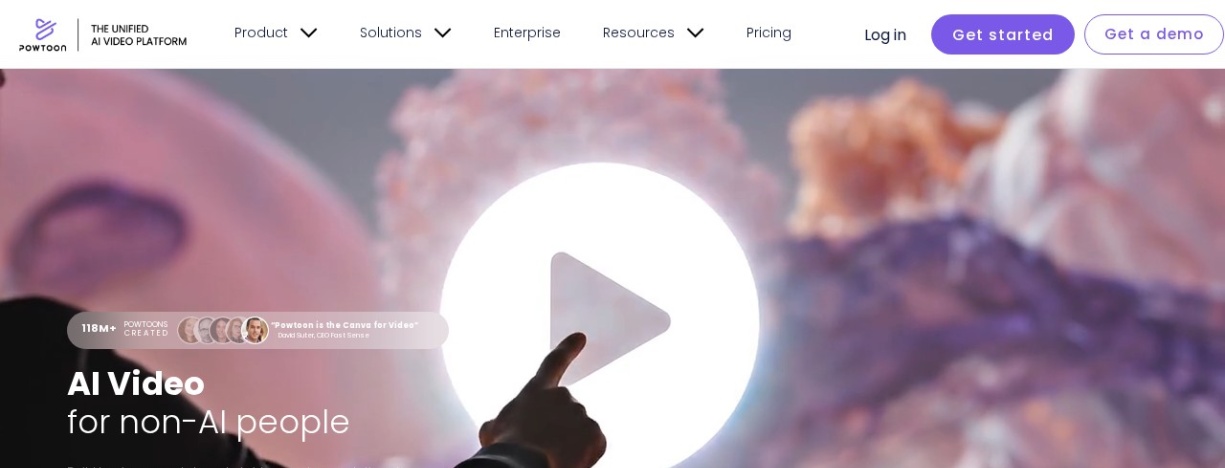
Task: Play the hero video
Action: pyautogui.click(x=600, y=322)
